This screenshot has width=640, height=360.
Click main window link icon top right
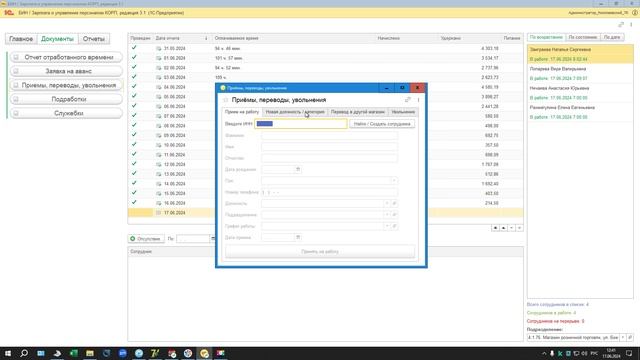pos(621,25)
